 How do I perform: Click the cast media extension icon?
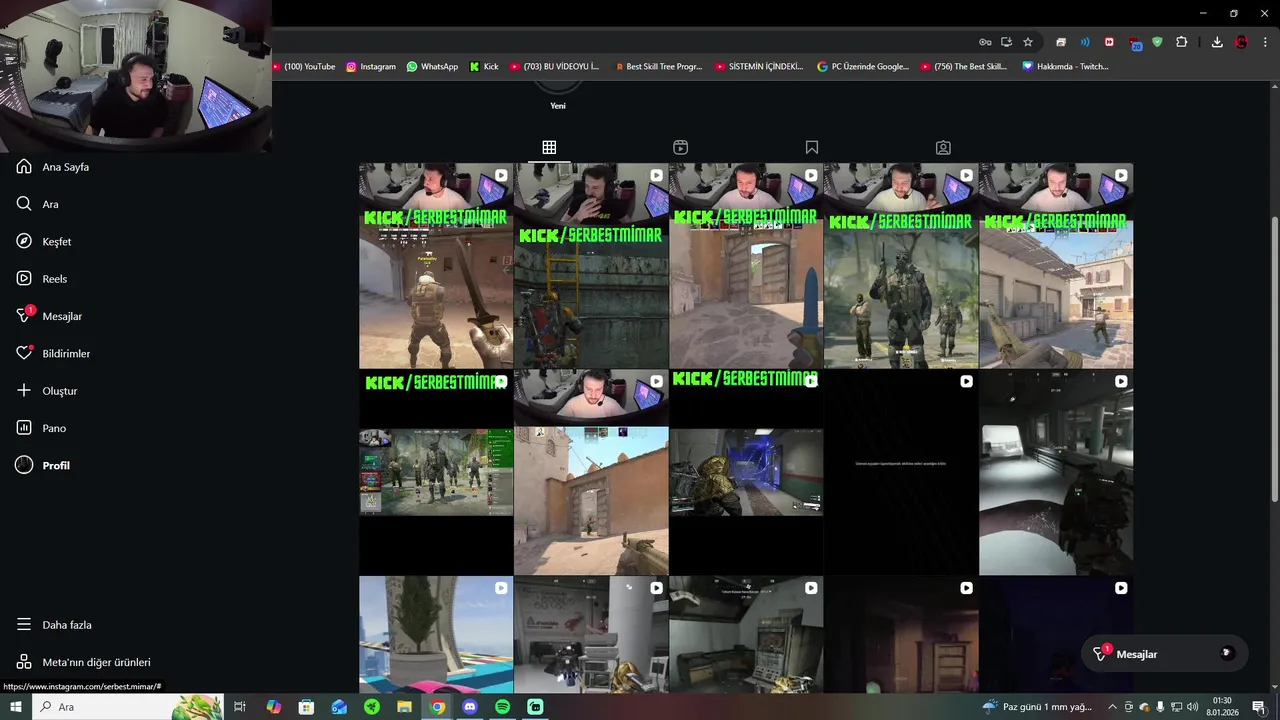[1061, 42]
